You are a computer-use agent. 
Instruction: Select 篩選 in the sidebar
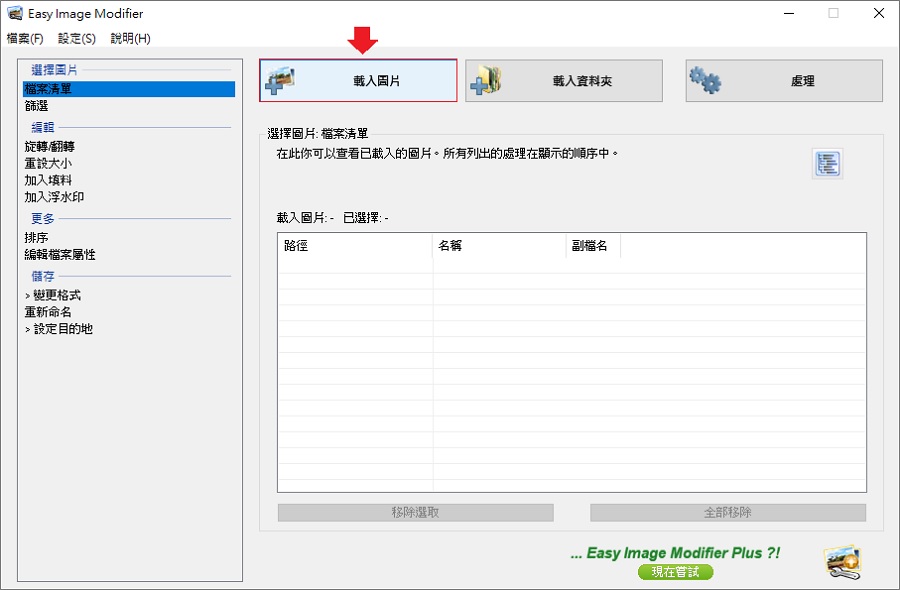[36, 106]
